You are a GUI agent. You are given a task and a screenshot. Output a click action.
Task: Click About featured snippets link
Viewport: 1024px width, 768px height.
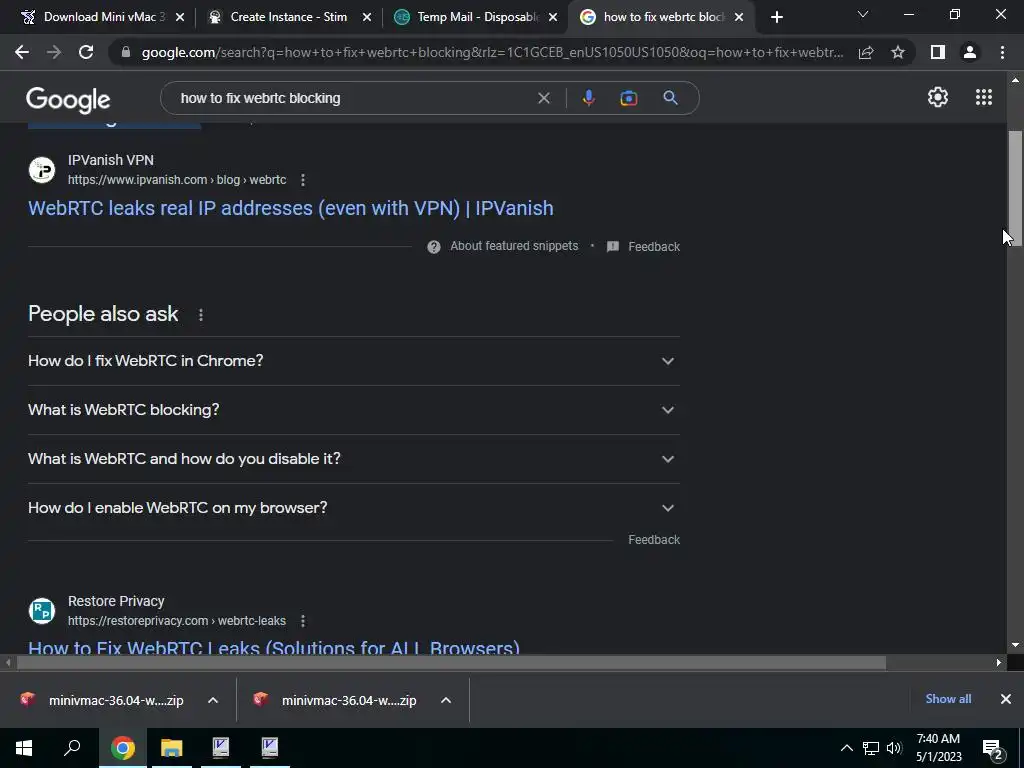pyautogui.click(x=514, y=246)
